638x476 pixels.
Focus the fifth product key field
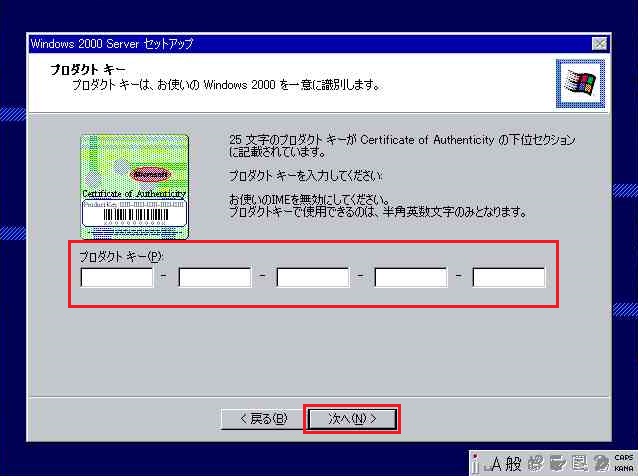[x=508, y=277]
